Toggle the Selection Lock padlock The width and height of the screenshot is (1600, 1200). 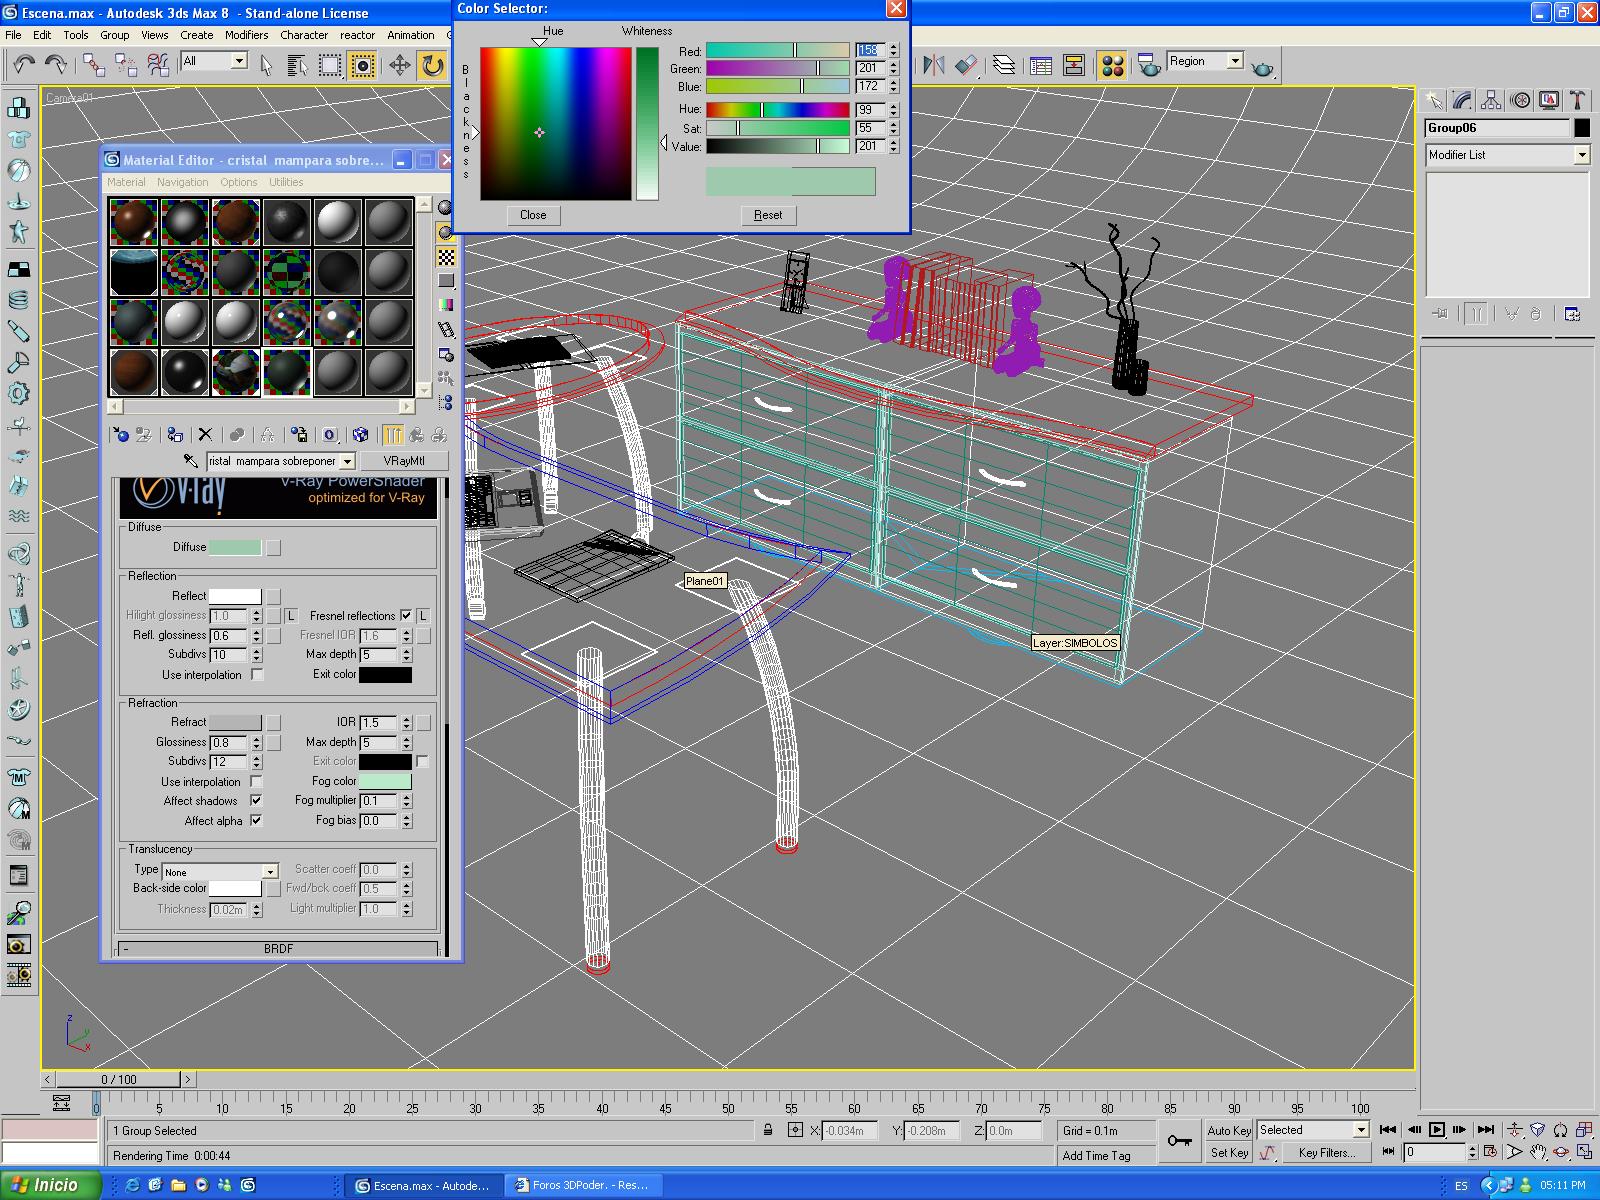point(767,1131)
